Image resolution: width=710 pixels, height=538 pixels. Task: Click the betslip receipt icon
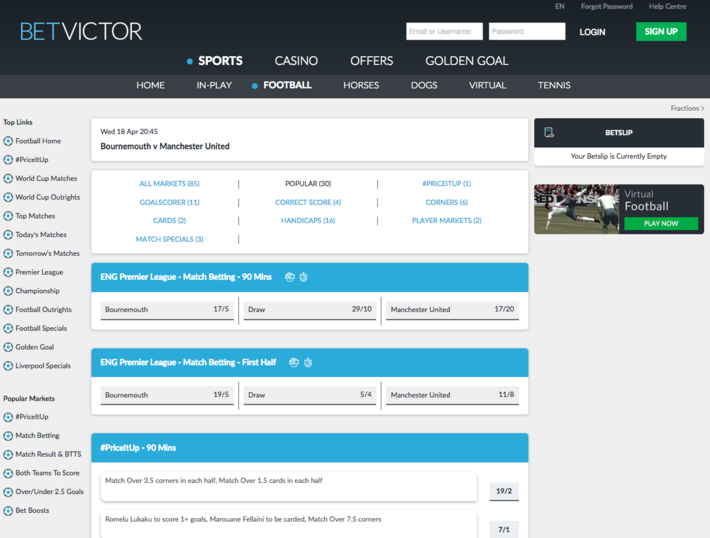(549, 132)
